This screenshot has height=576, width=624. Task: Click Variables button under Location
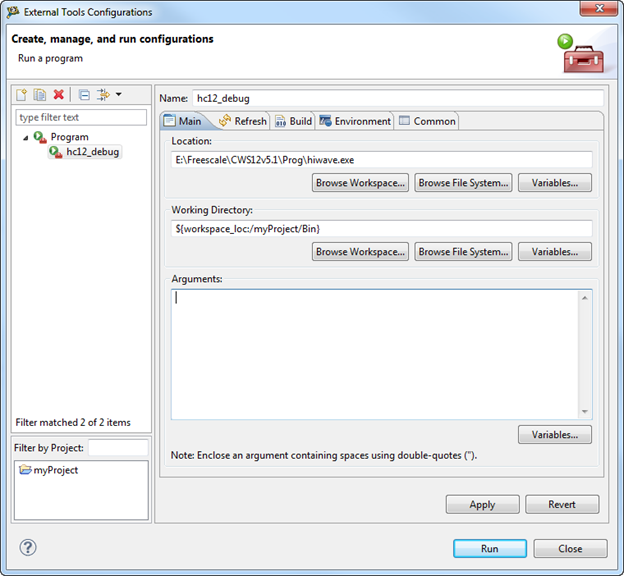click(555, 183)
